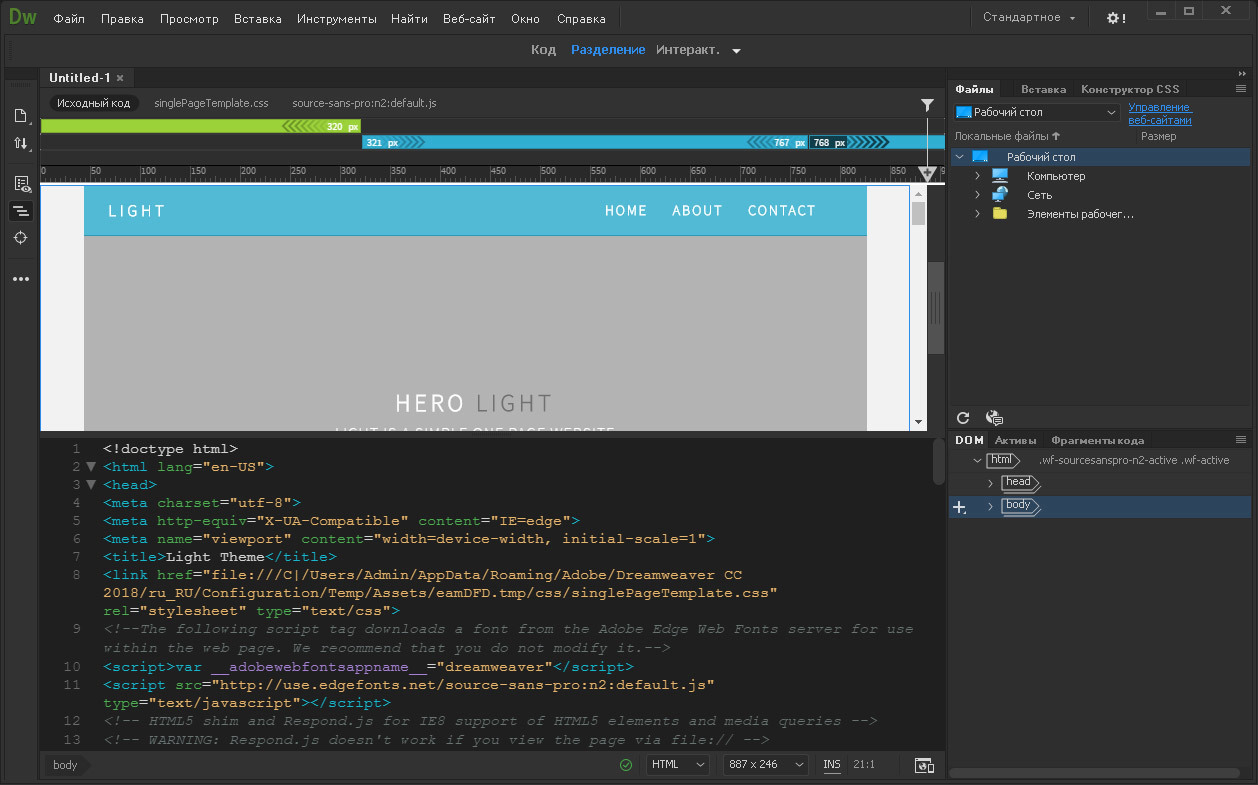This screenshot has width=1258, height=785.
Task: Click the Open Documents icon in left toolbar
Action: point(20,116)
